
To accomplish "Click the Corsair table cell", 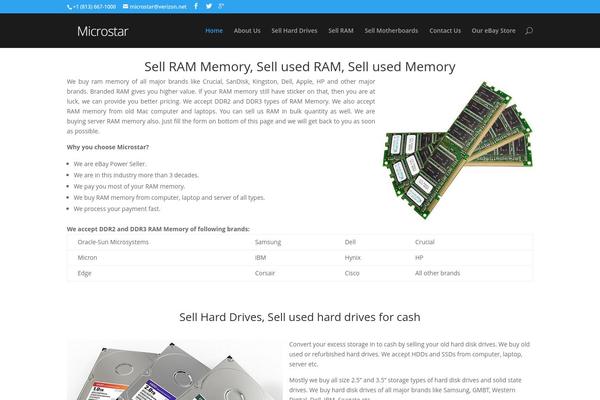I will (x=265, y=273).
